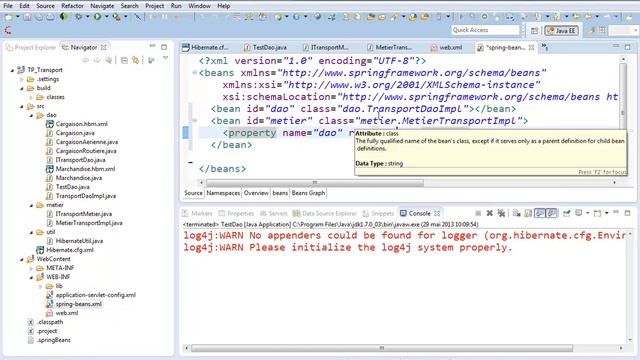Viewport: 640px width, 360px height.
Task: Collapse the beans element fold marker
Action: point(195,73)
